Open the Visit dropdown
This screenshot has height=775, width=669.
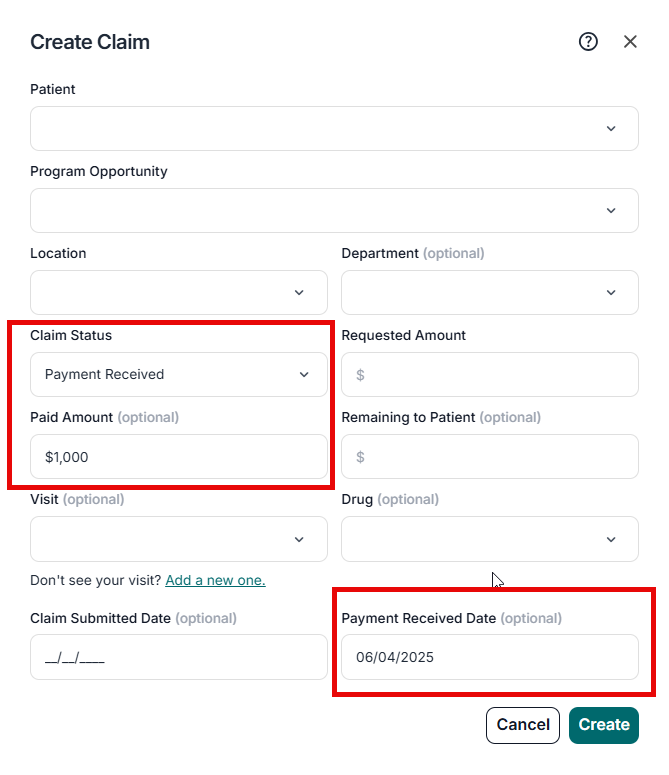pyautogui.click(x=178, y=539)
